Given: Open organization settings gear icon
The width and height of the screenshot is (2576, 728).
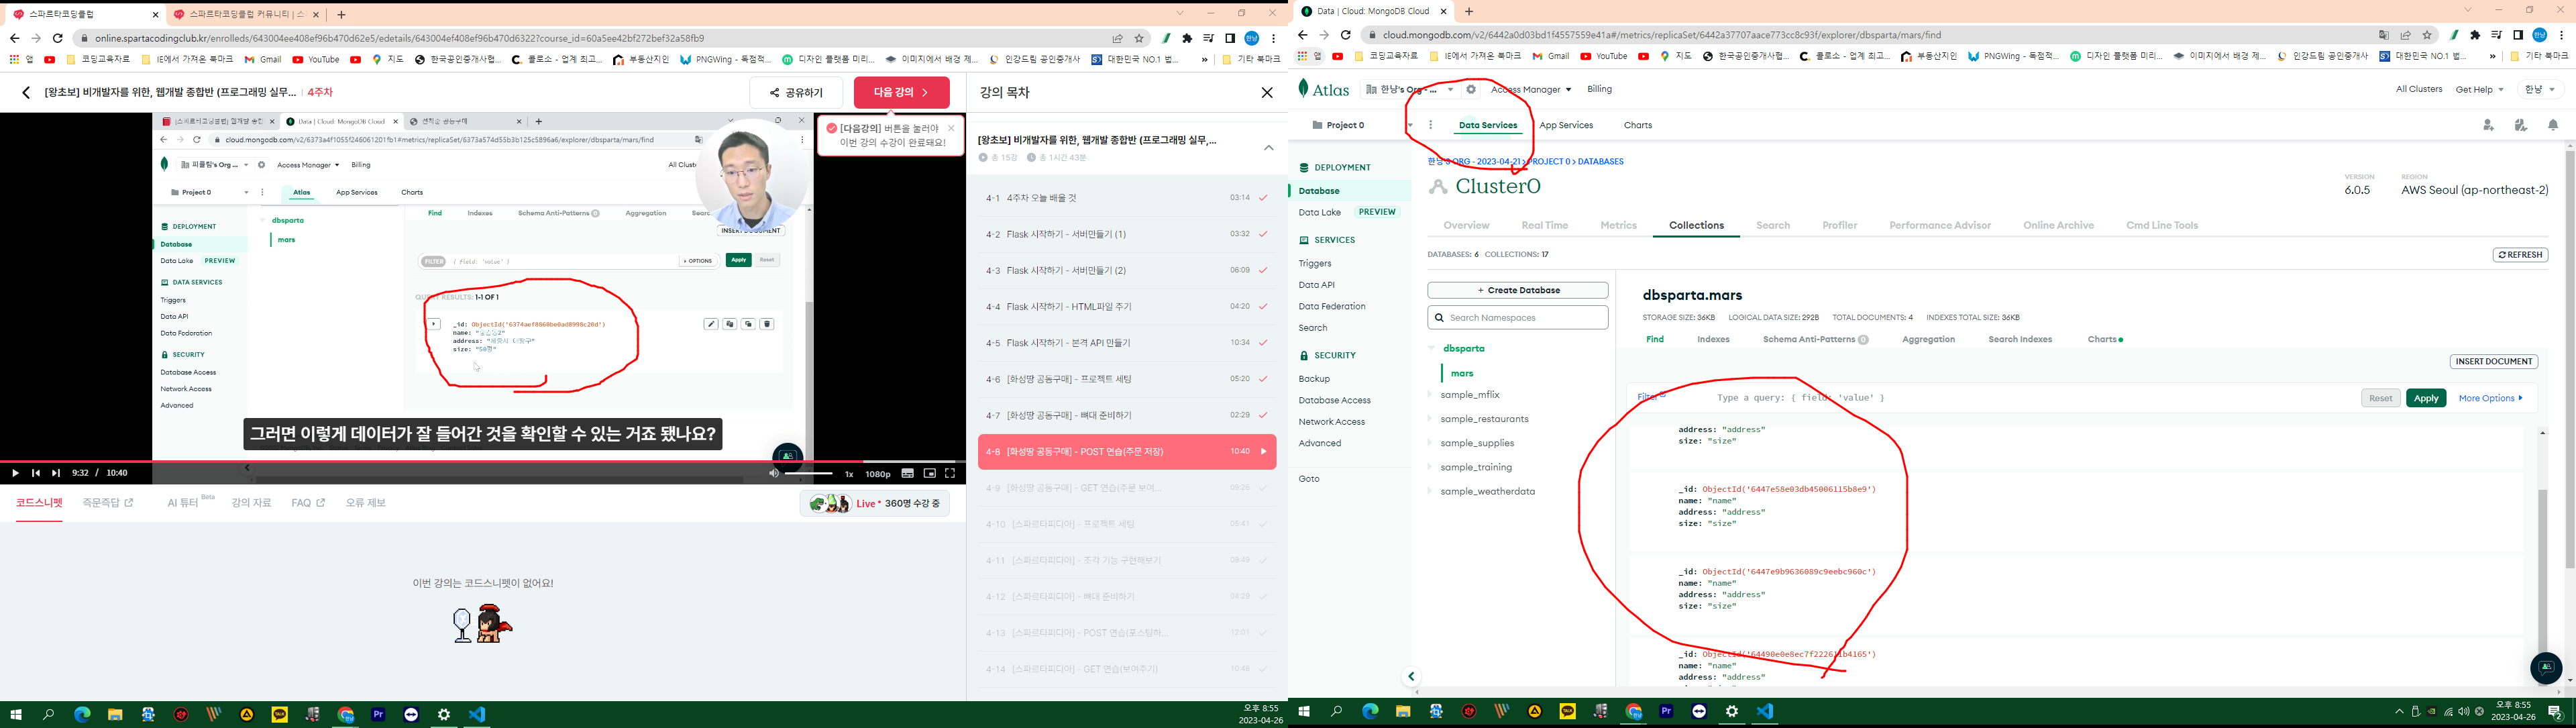Looking at the screenshot, I should tap(1471, 89).
